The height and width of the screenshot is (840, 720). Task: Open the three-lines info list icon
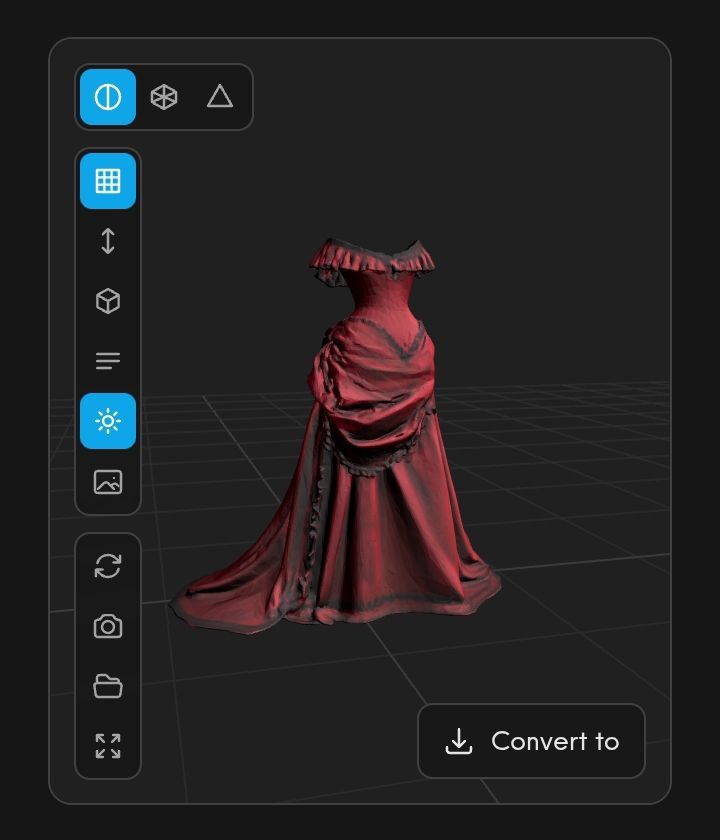(x=108, y=361)
